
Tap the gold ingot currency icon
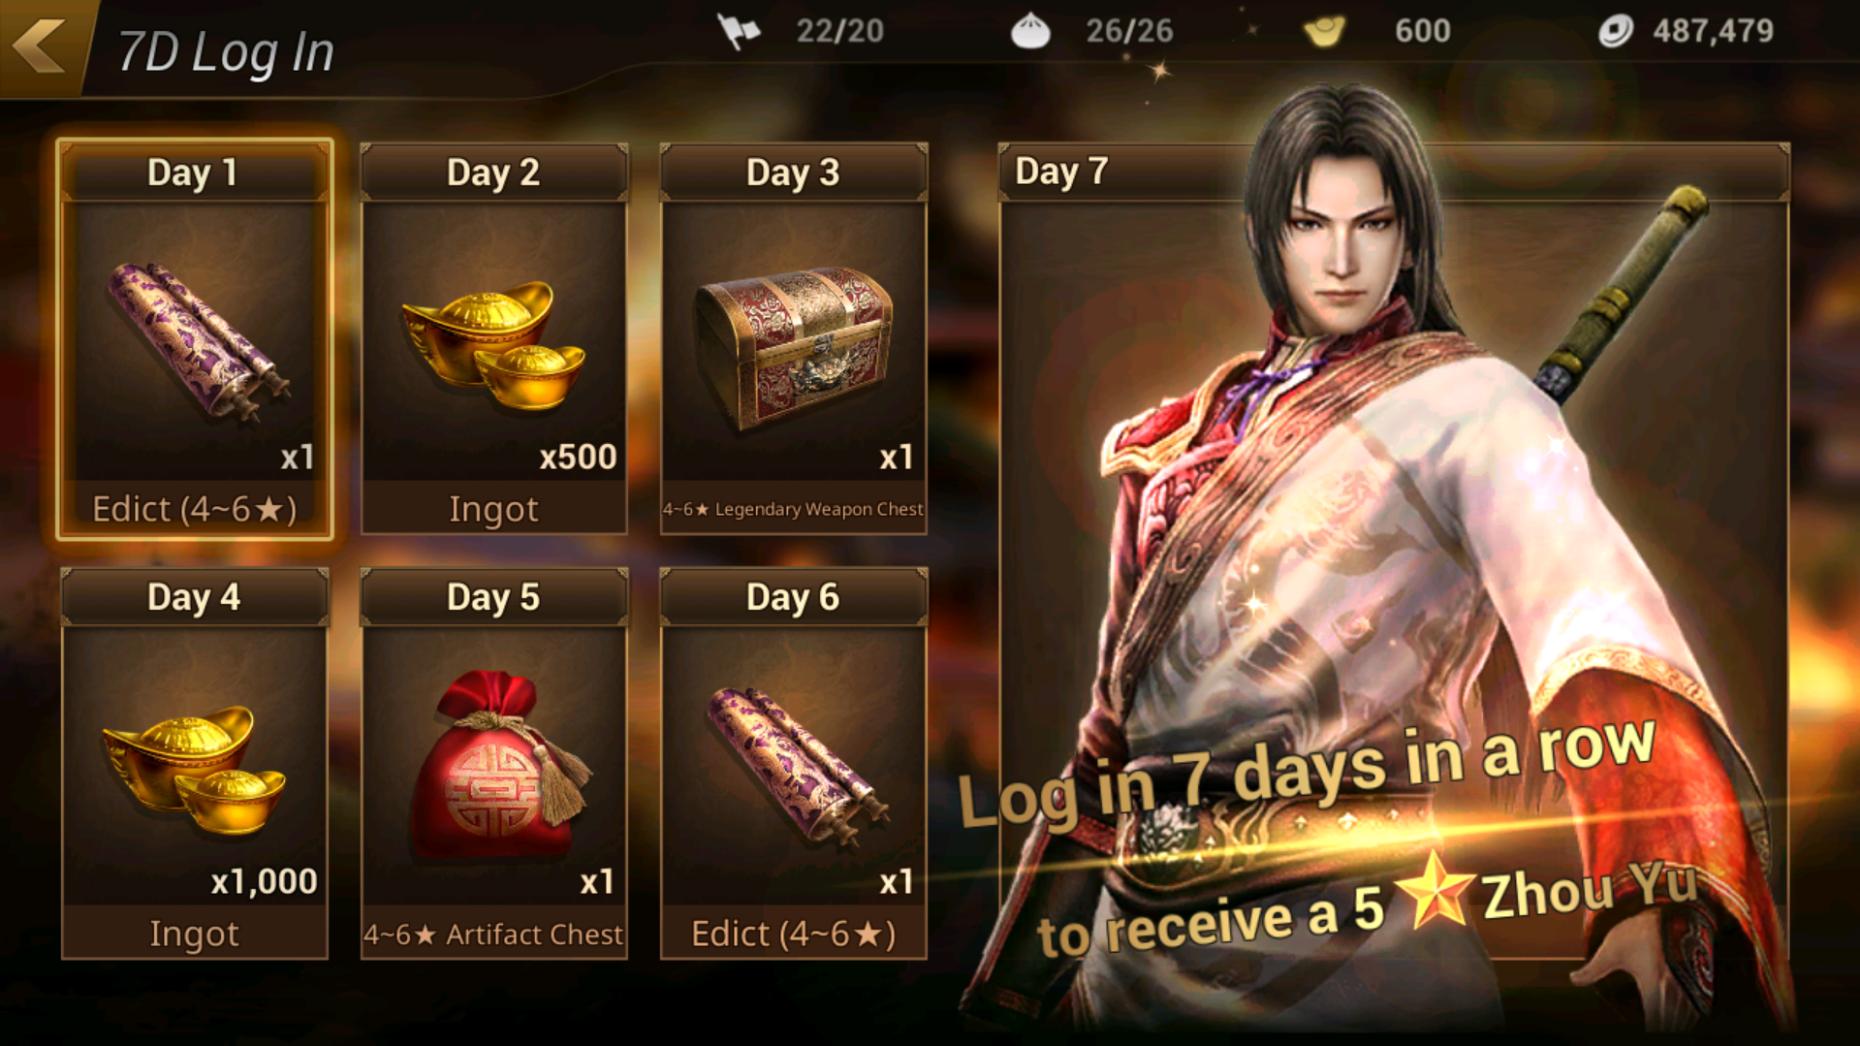(1324, 31)
